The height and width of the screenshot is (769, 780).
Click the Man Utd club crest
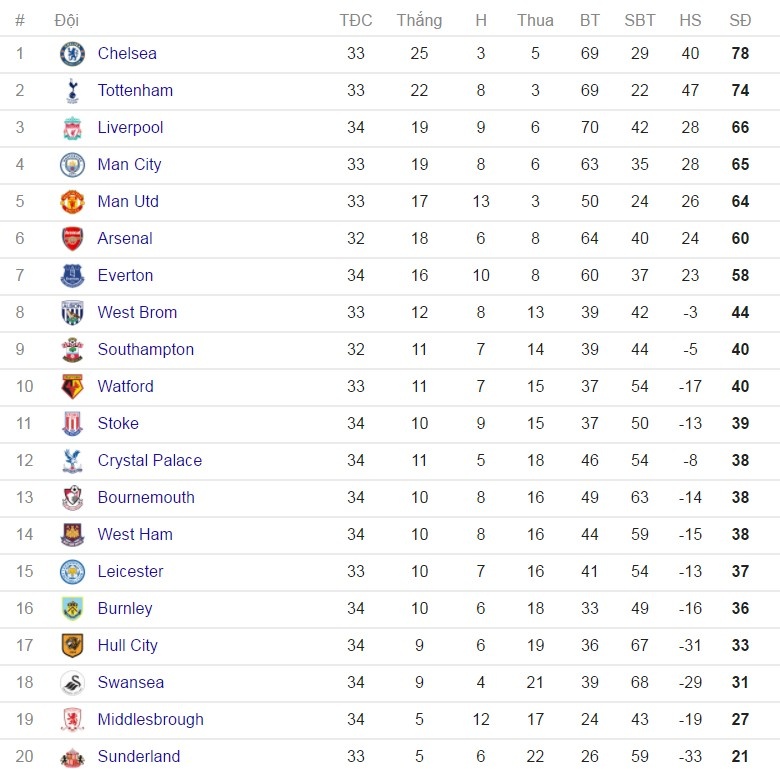(72, 202)
